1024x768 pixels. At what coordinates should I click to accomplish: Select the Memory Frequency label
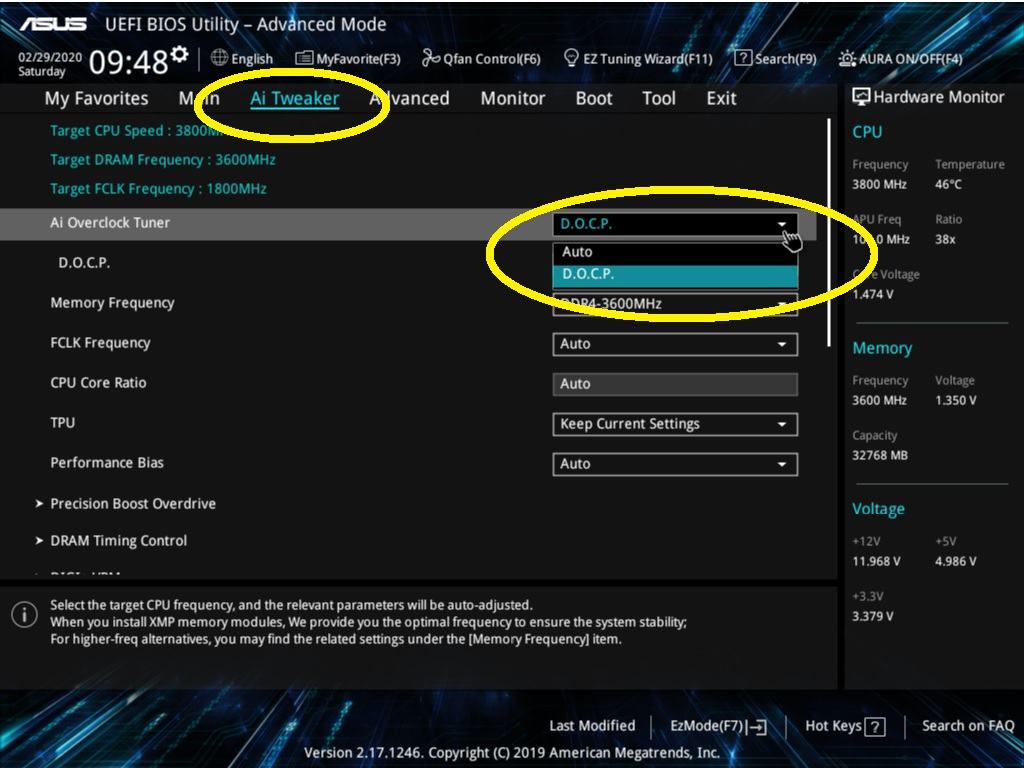coord(112,303)
